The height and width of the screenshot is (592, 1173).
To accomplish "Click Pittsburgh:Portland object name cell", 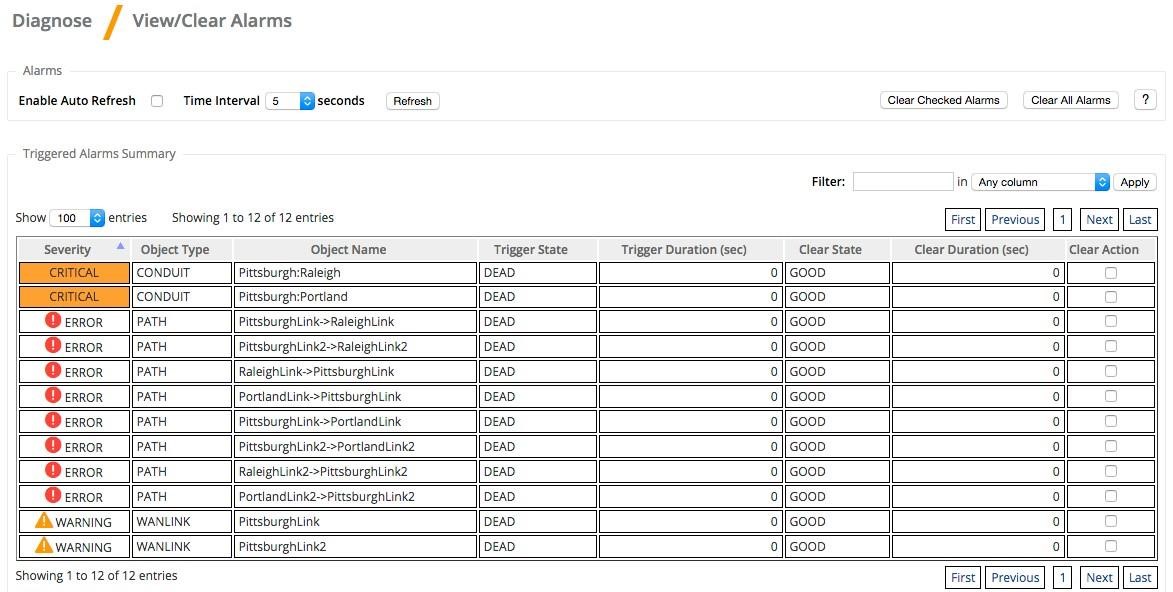I will (355, 297).
